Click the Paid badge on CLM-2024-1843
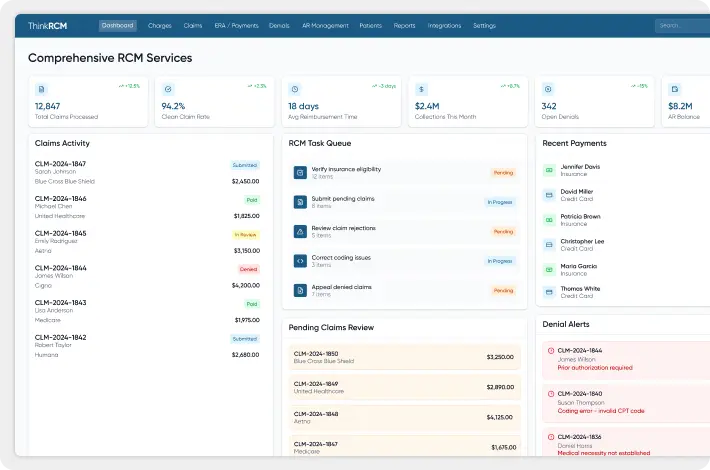 [x=252, y=304]
